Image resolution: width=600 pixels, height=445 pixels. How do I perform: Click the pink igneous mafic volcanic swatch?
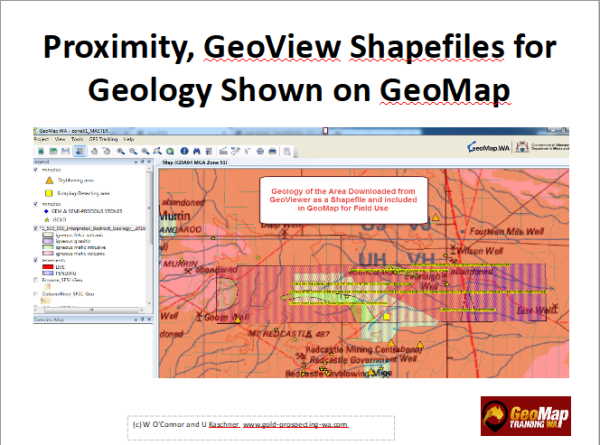click(x=48, y=253)
